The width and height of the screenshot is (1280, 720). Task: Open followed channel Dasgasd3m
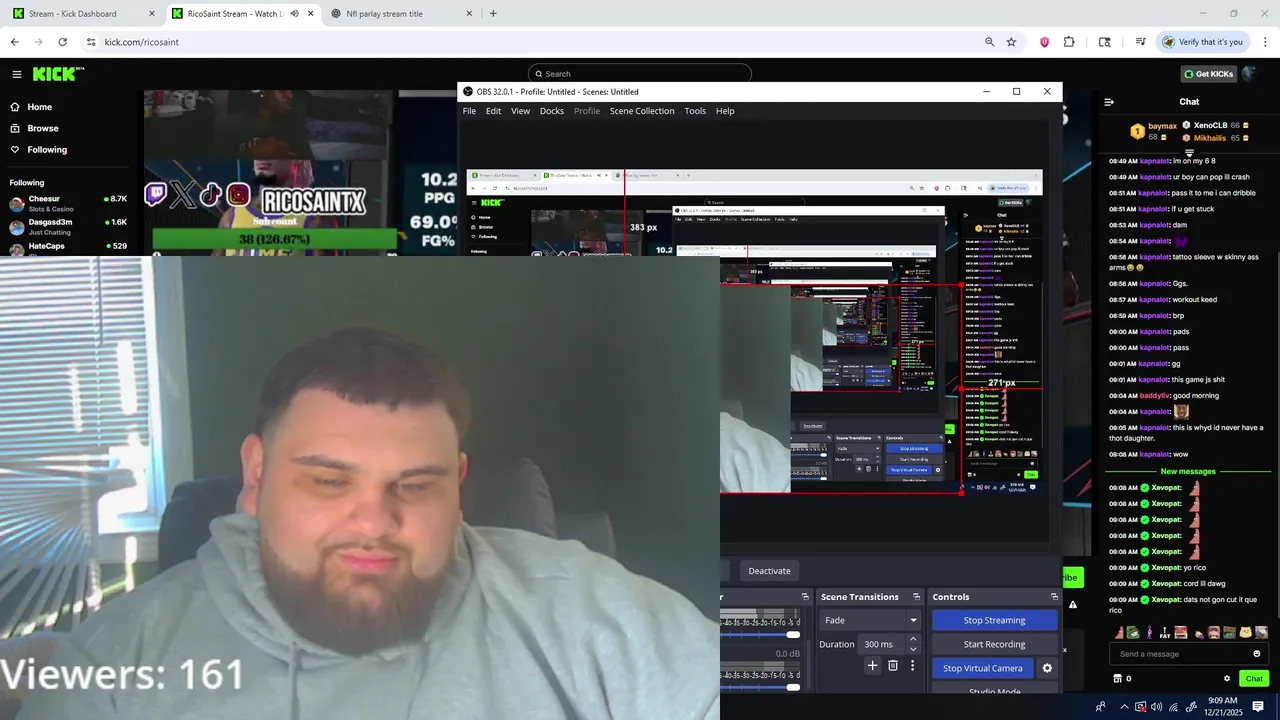click(68, 227)
